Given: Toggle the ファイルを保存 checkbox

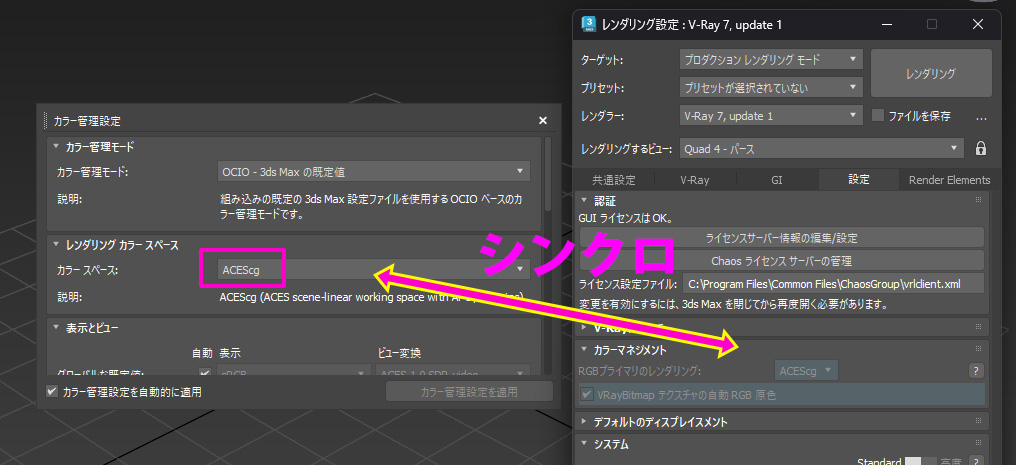Looking at the screenshot, I should pyautogui.click(x=878, y=116).
